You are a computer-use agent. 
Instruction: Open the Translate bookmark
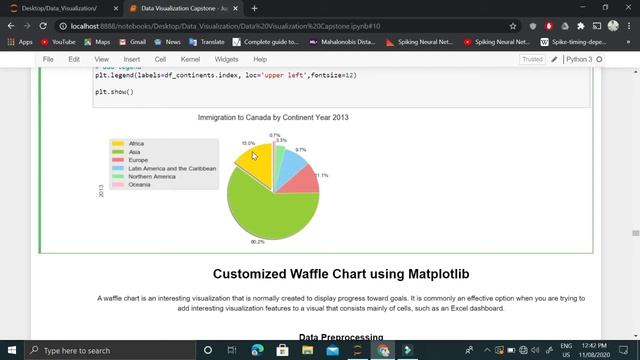tap(207, 42)
